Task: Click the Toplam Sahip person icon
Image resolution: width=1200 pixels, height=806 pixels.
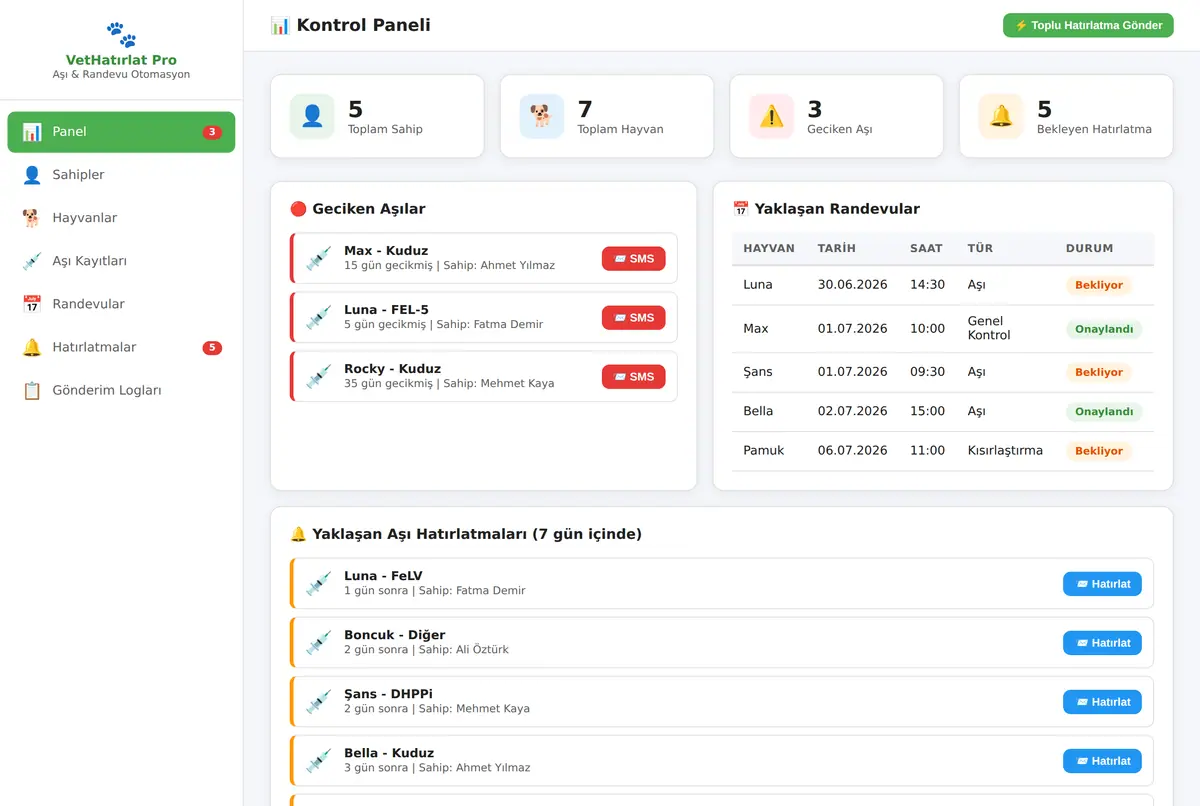Action: [312, 116]
